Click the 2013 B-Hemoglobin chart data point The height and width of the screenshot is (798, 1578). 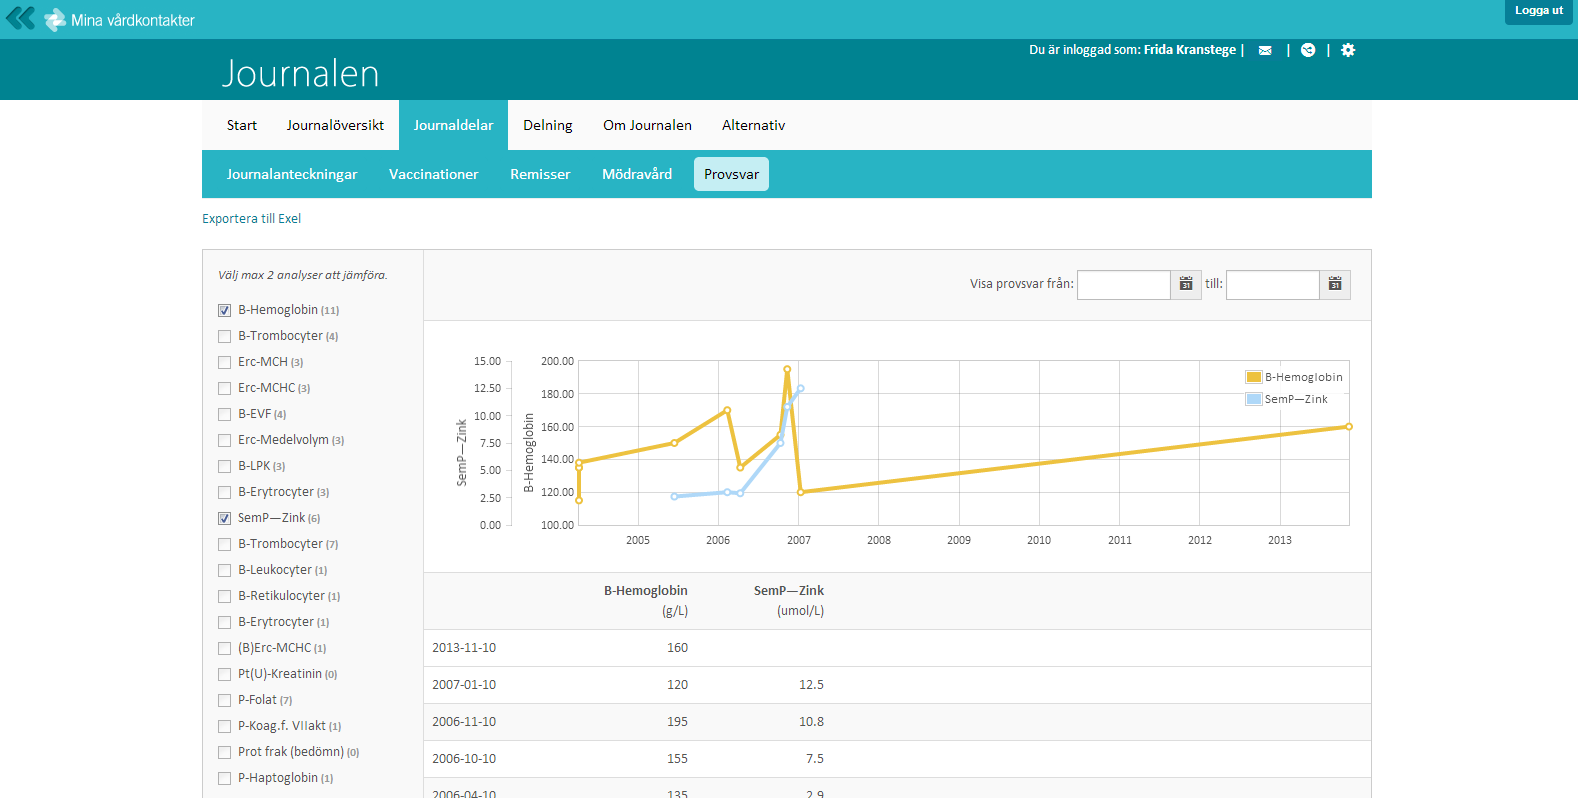coord(1349,427)
